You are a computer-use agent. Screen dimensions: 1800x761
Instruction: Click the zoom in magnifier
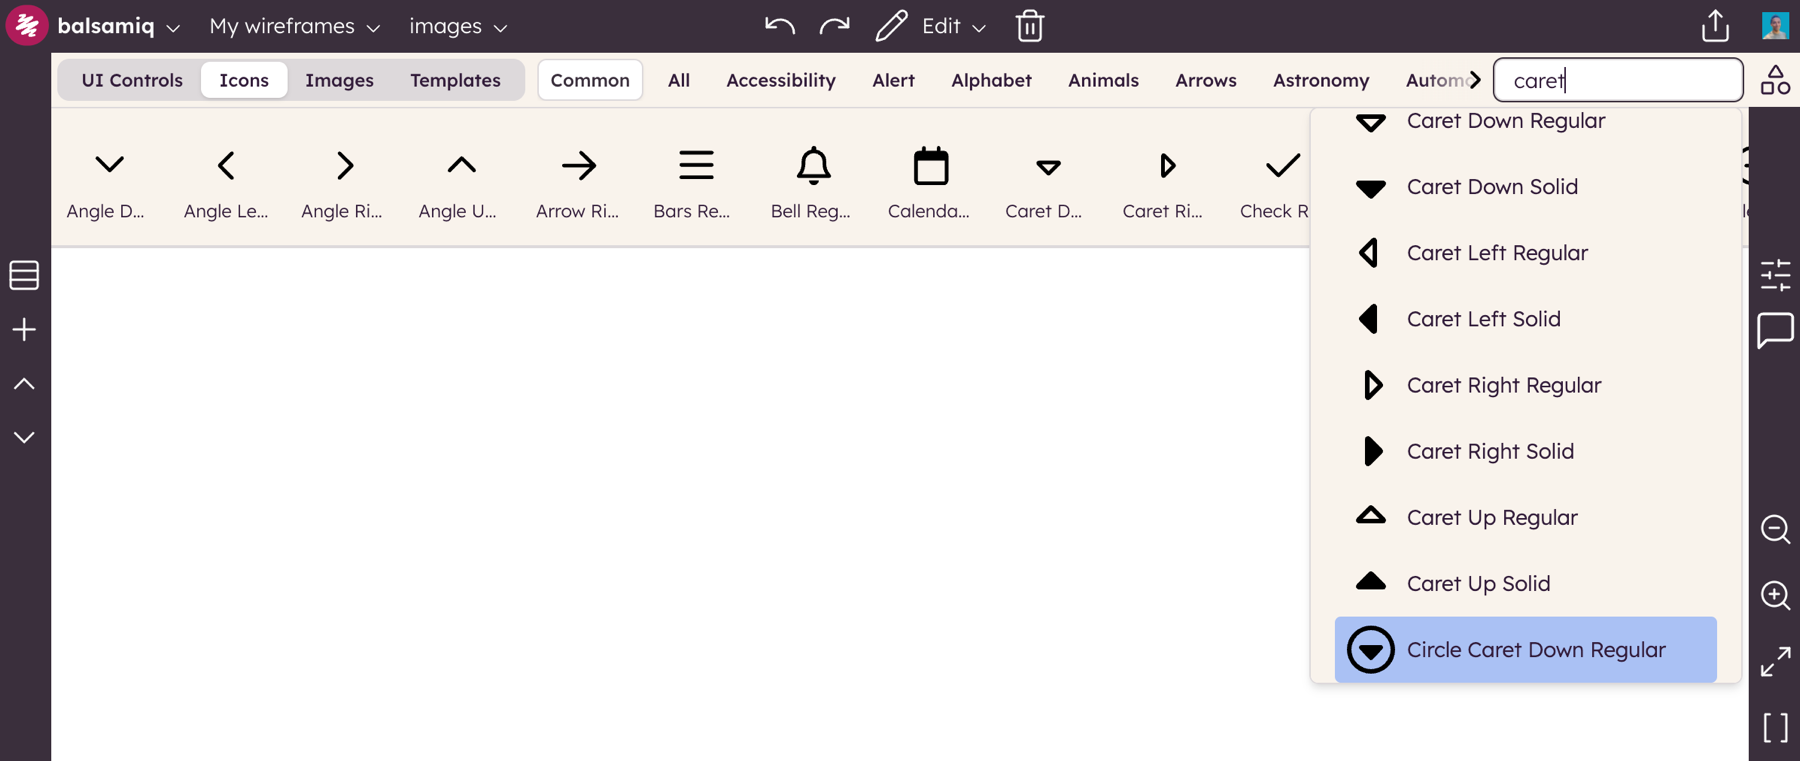coord(1775,595)
